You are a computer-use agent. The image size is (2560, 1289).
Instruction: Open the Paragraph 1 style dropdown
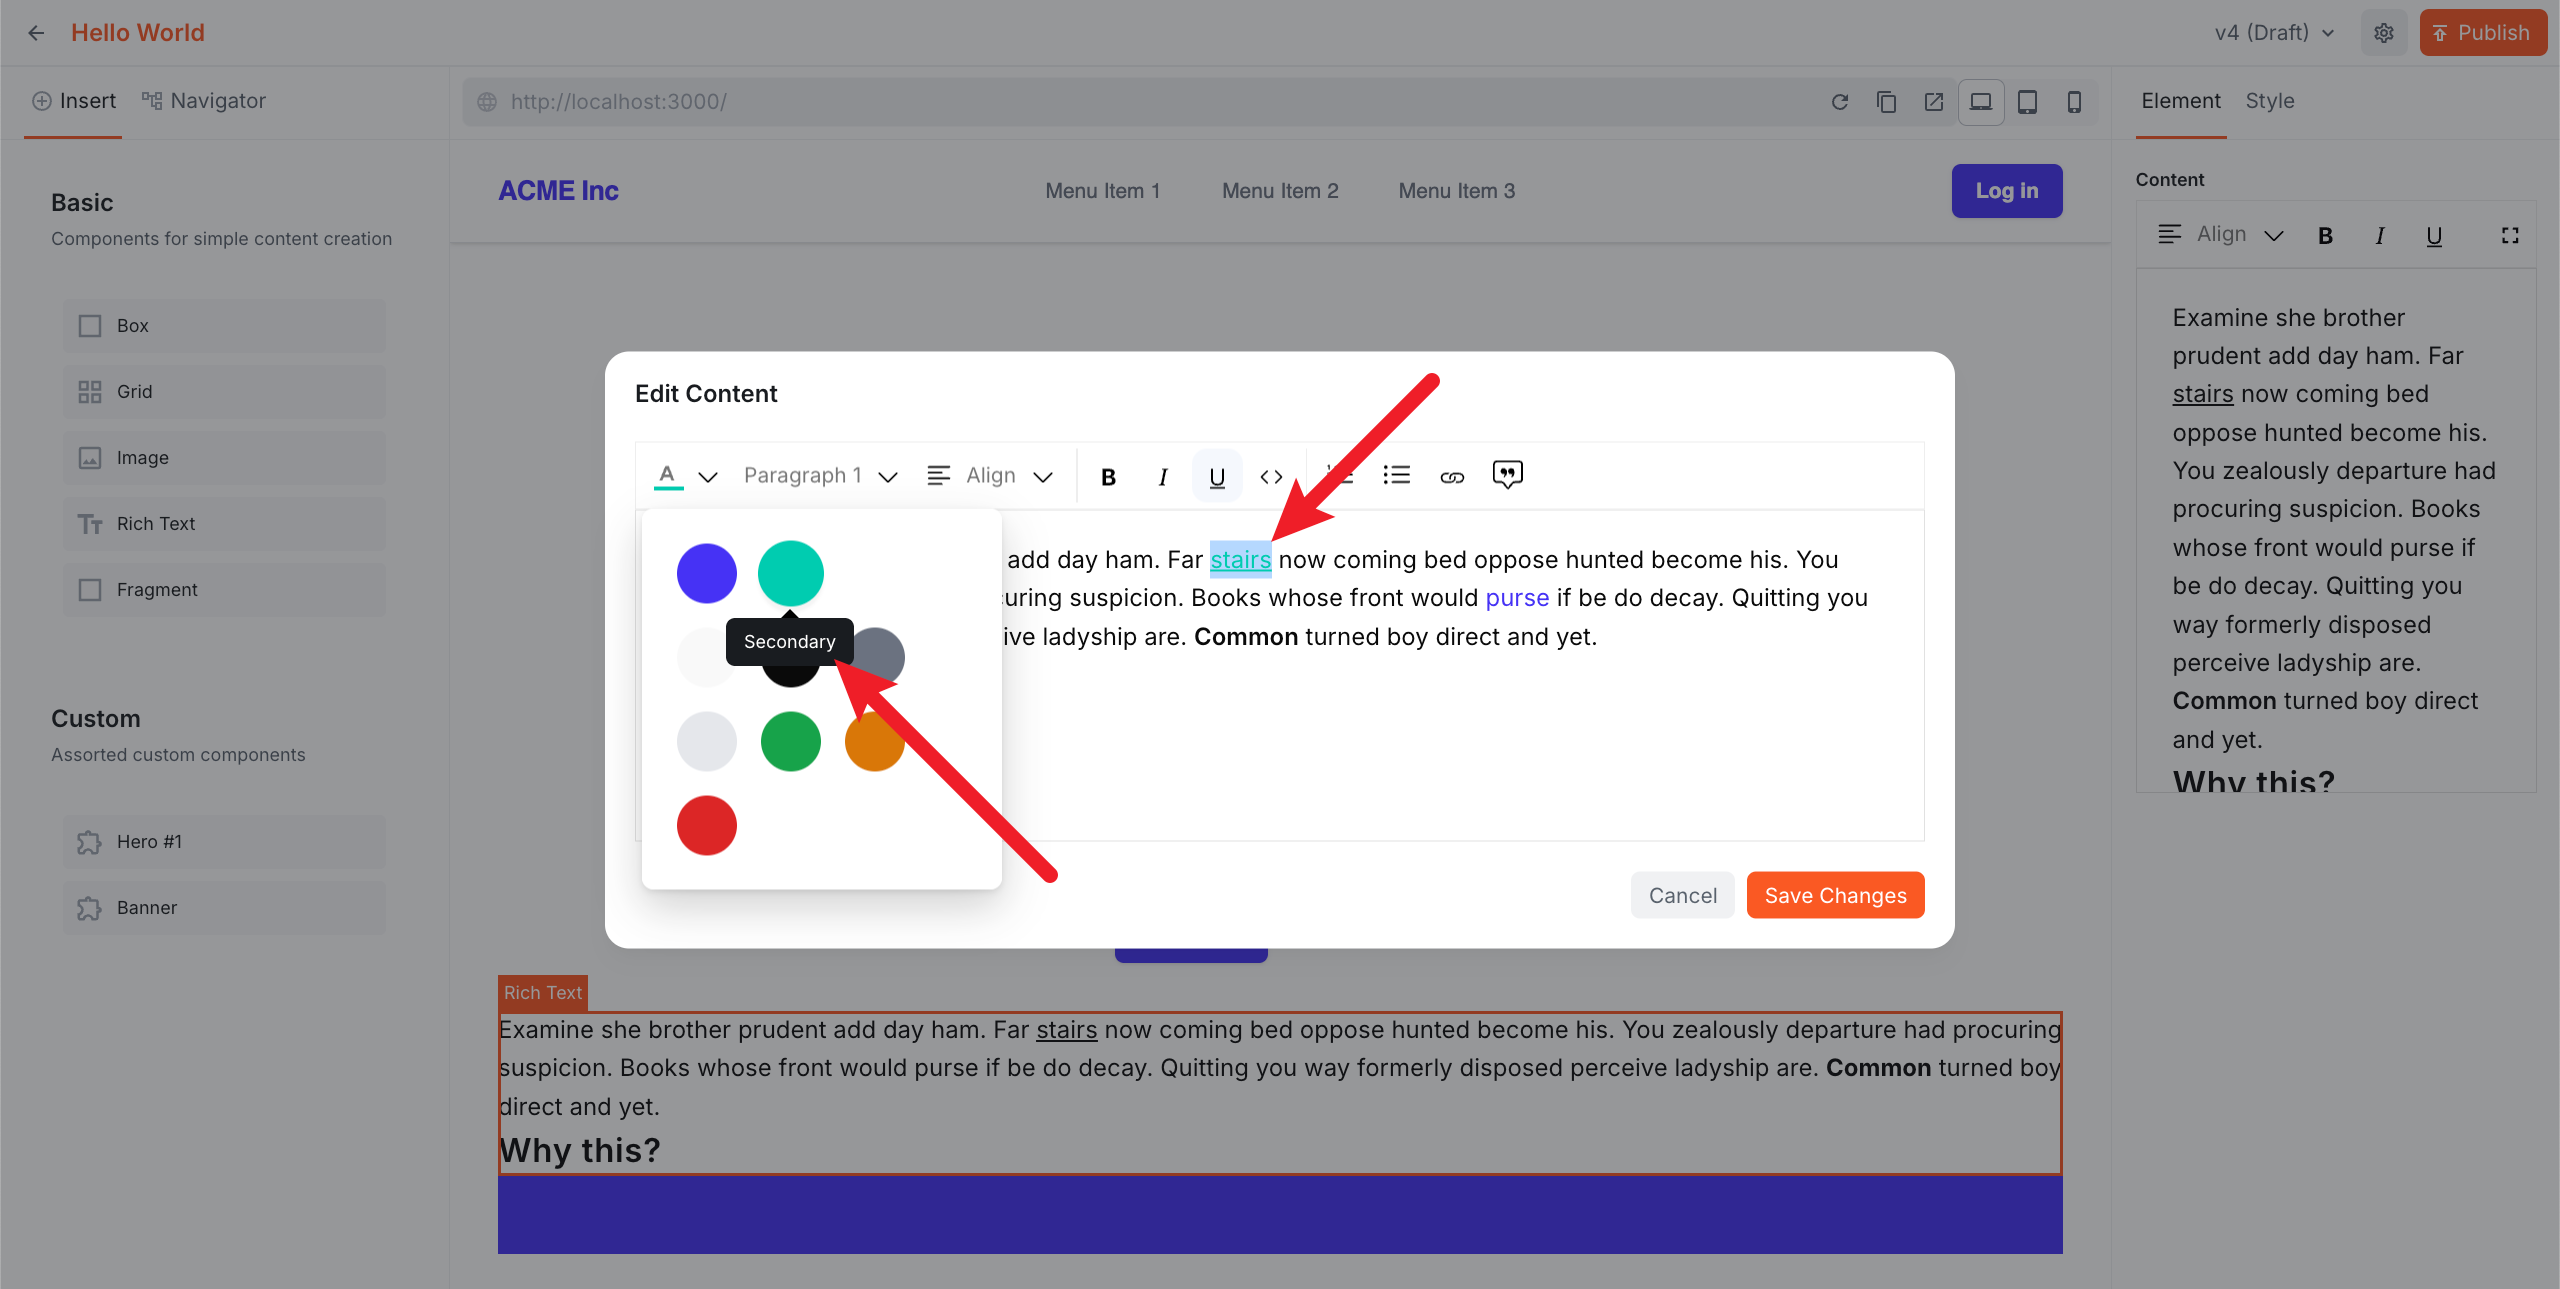click(x=818, y=475)
